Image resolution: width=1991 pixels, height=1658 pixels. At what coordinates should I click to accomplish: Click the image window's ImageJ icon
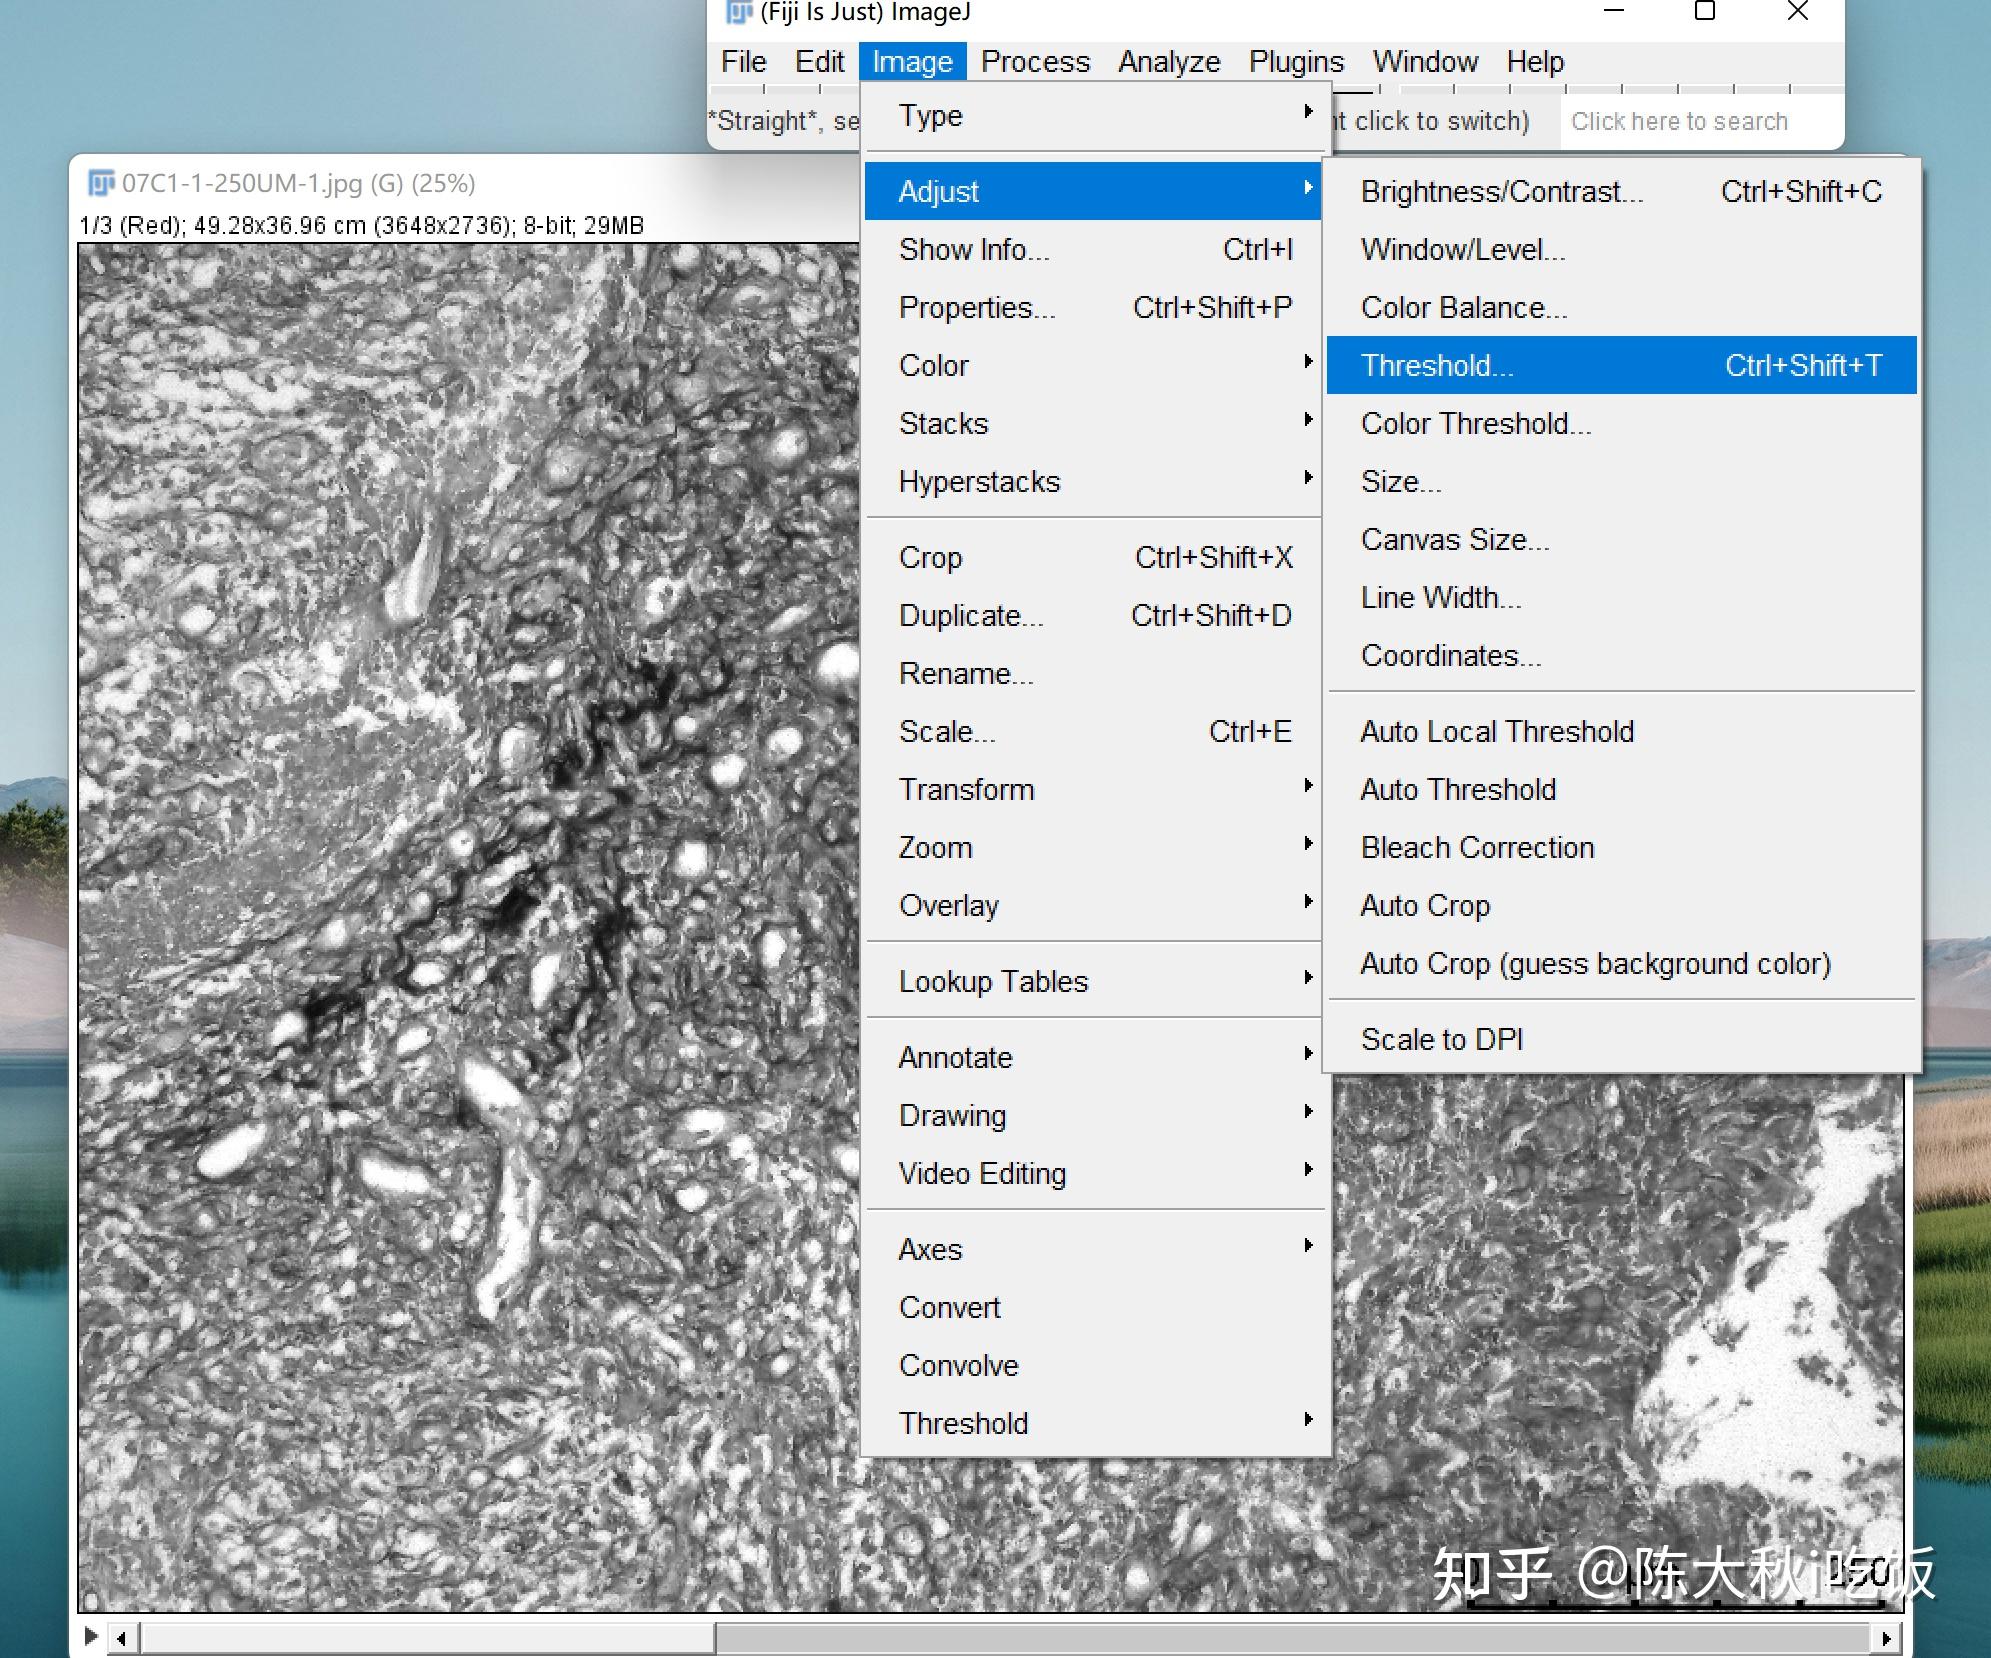pos(101,183)
